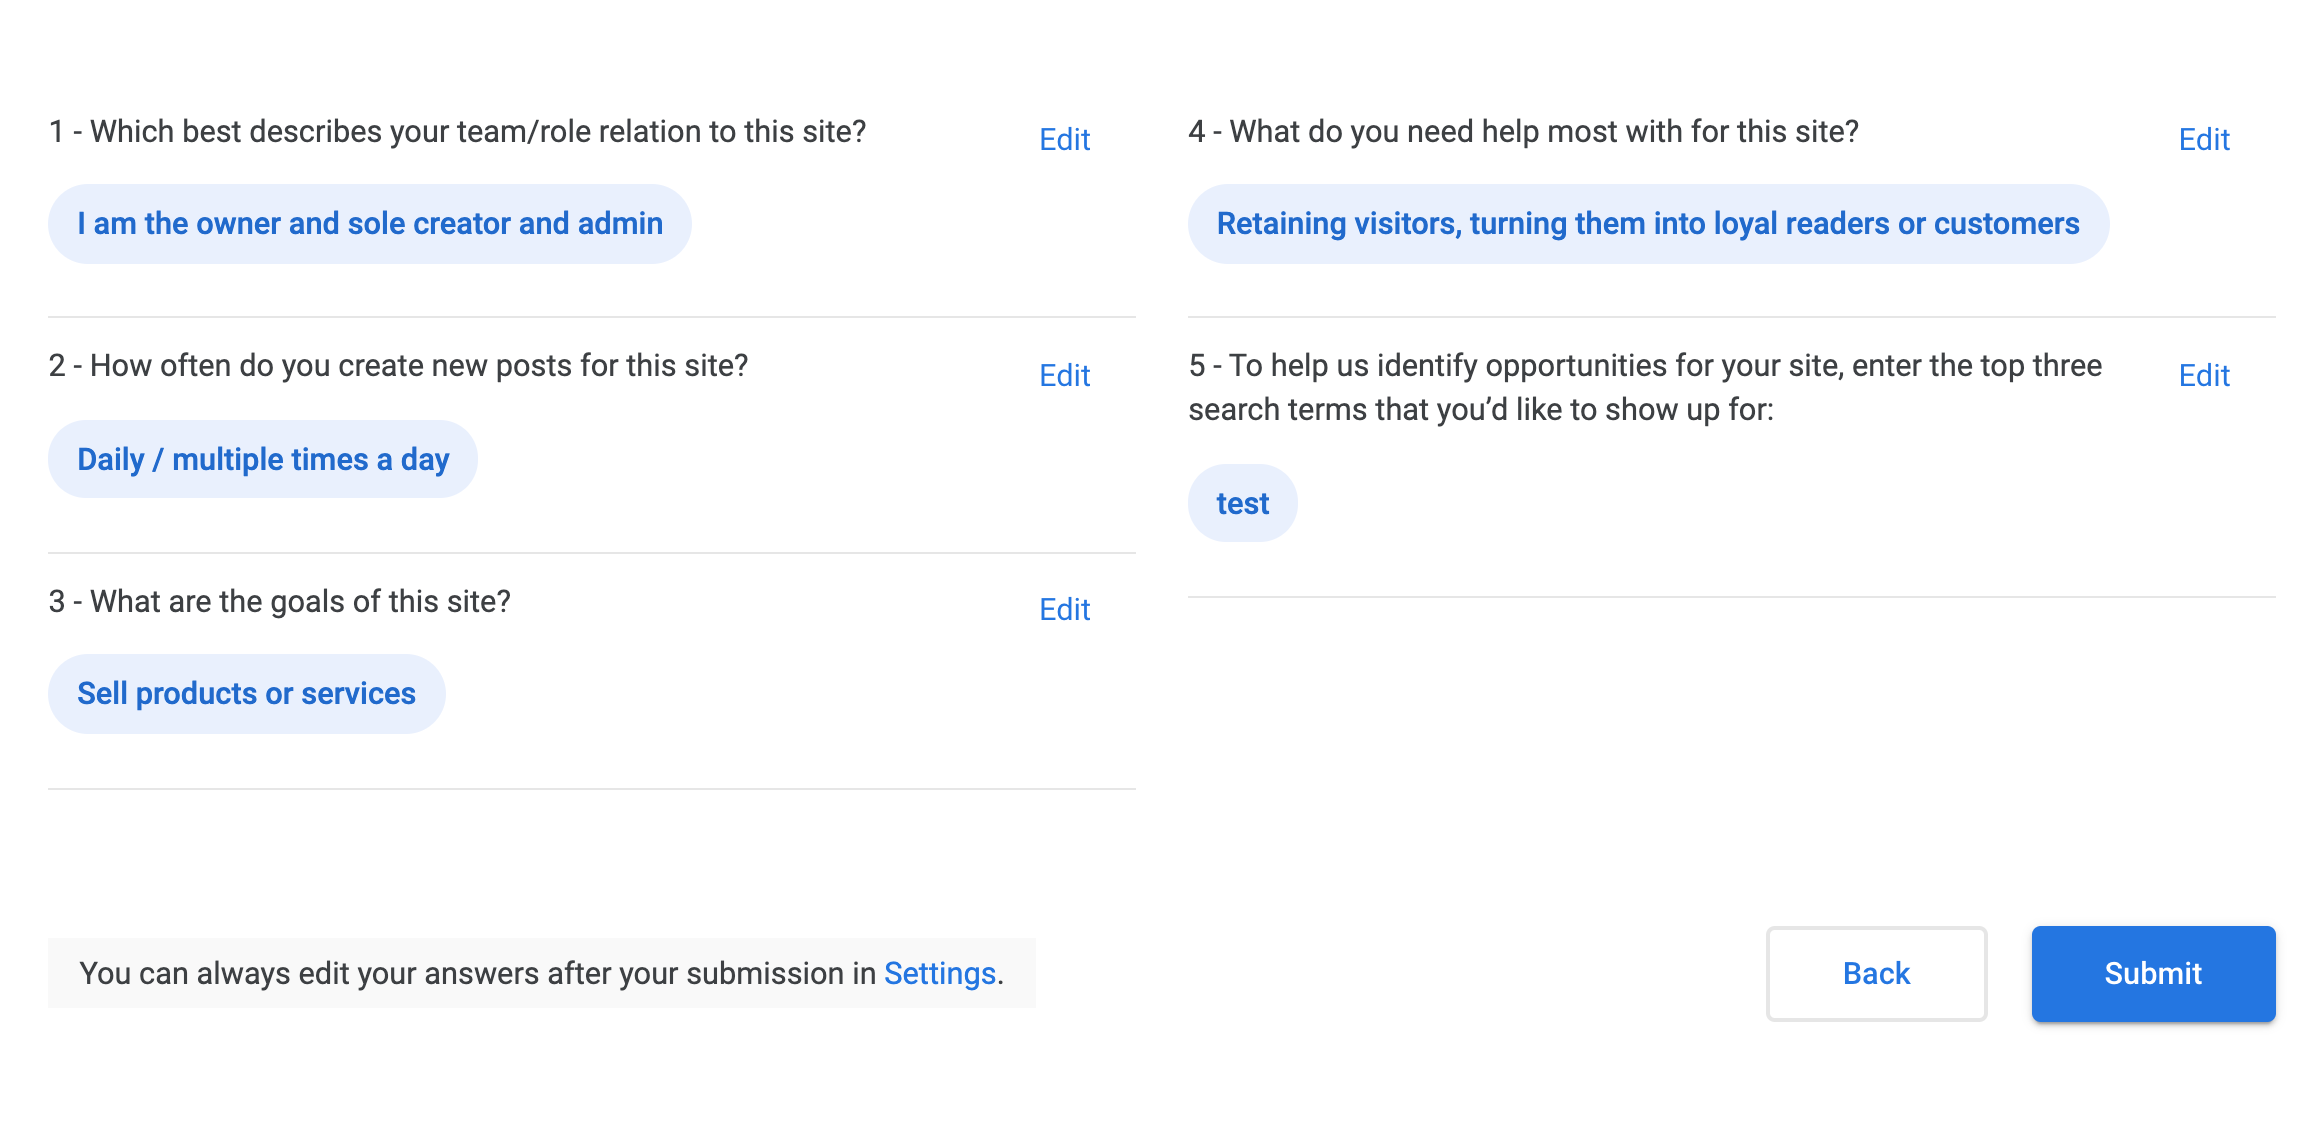Select the 'test' search term chip
Image resolution: width=2314 pixels, height=1130 pixels.
[x=1242, y=503]
